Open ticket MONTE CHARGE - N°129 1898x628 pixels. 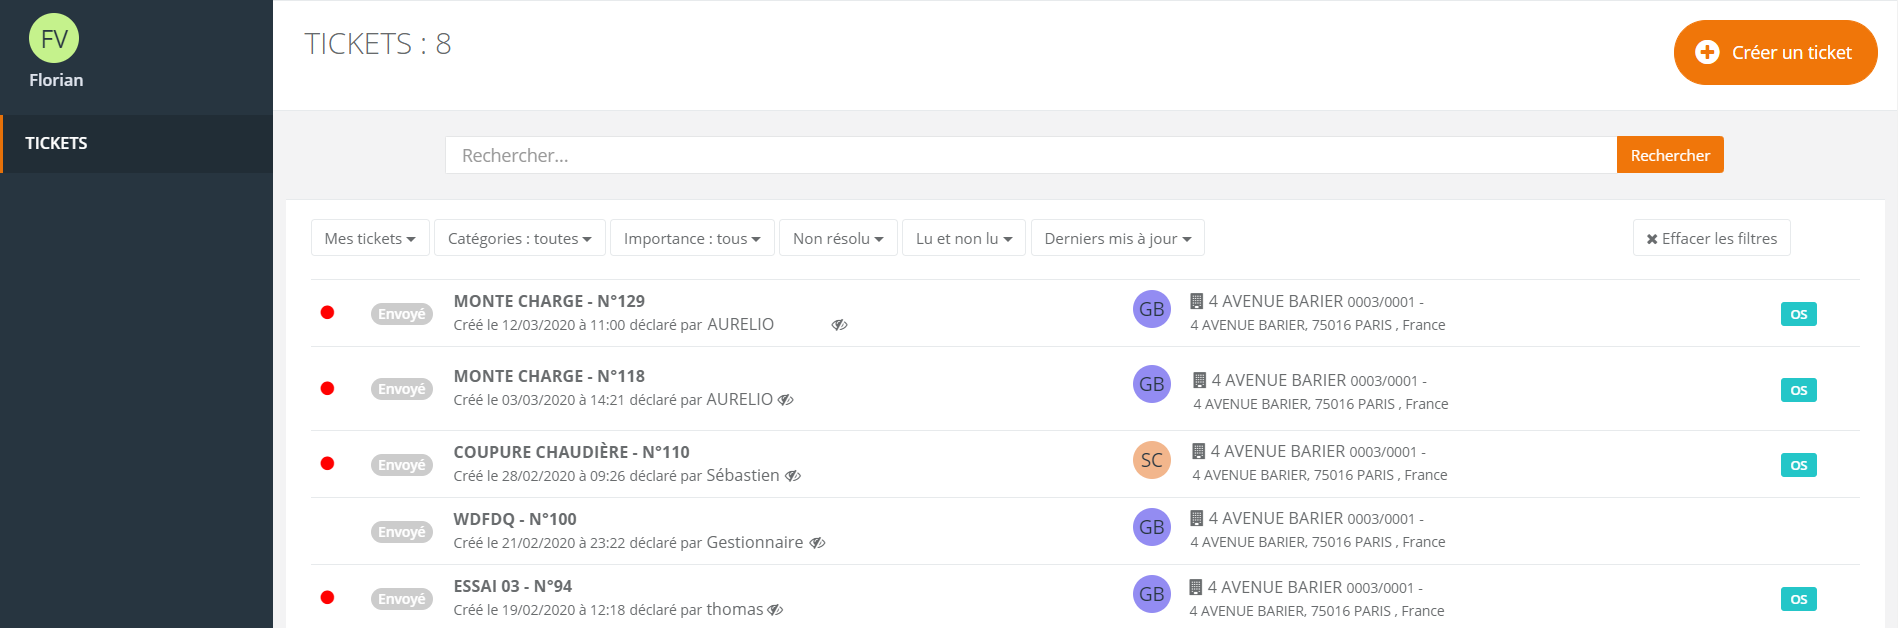point(549,301)
